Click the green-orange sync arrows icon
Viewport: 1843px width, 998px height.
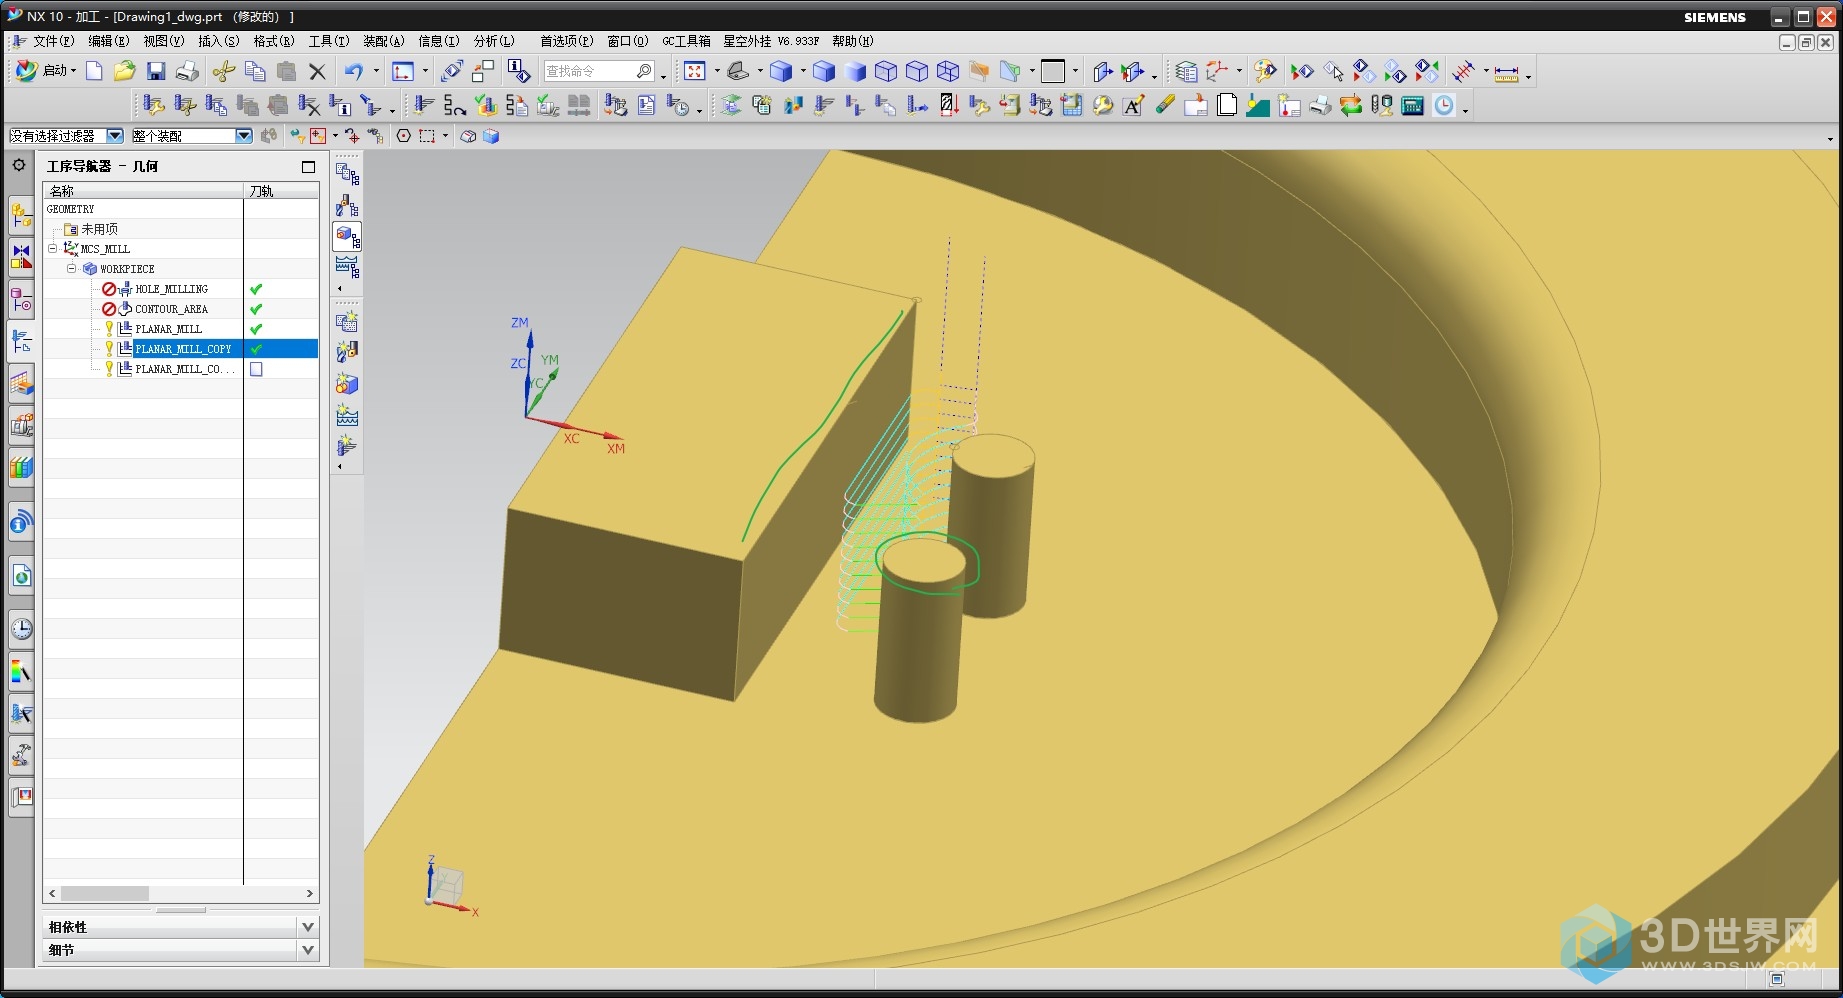(1351, 105)
